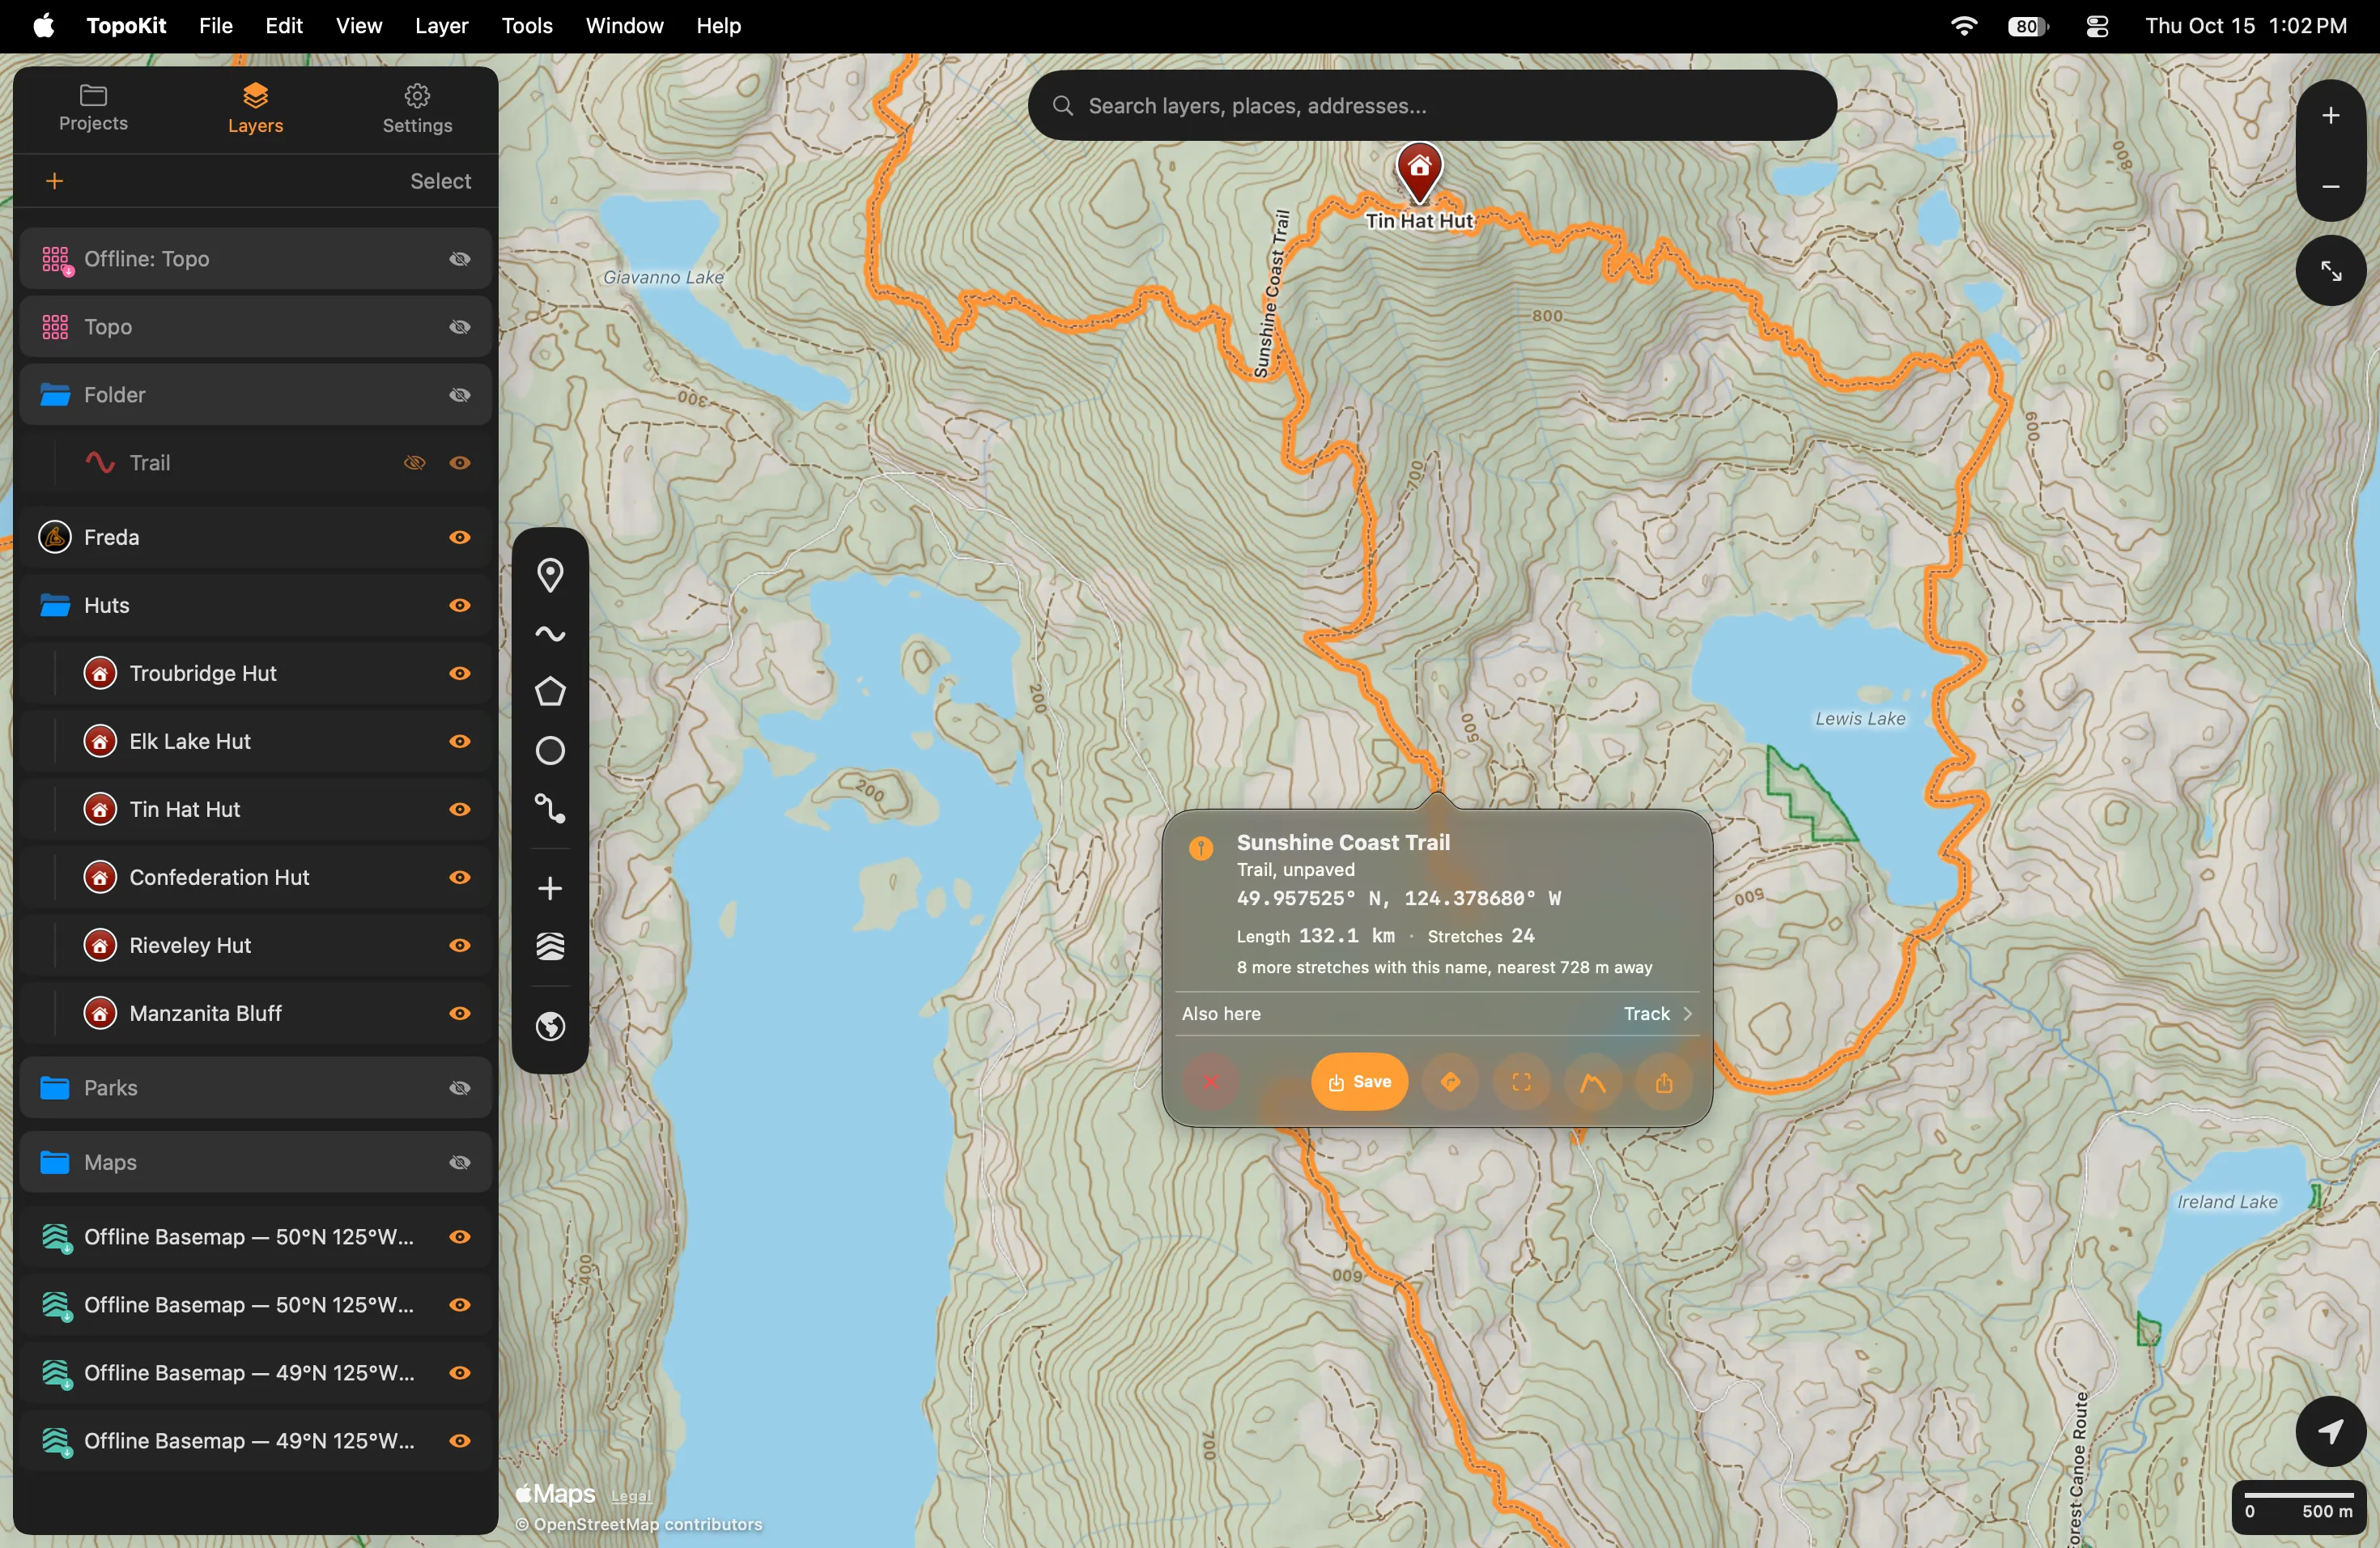Close the Sunshine Coast Trail popup
This screenshot has height=1548, width=2380.
(x=1210, y=1082)
